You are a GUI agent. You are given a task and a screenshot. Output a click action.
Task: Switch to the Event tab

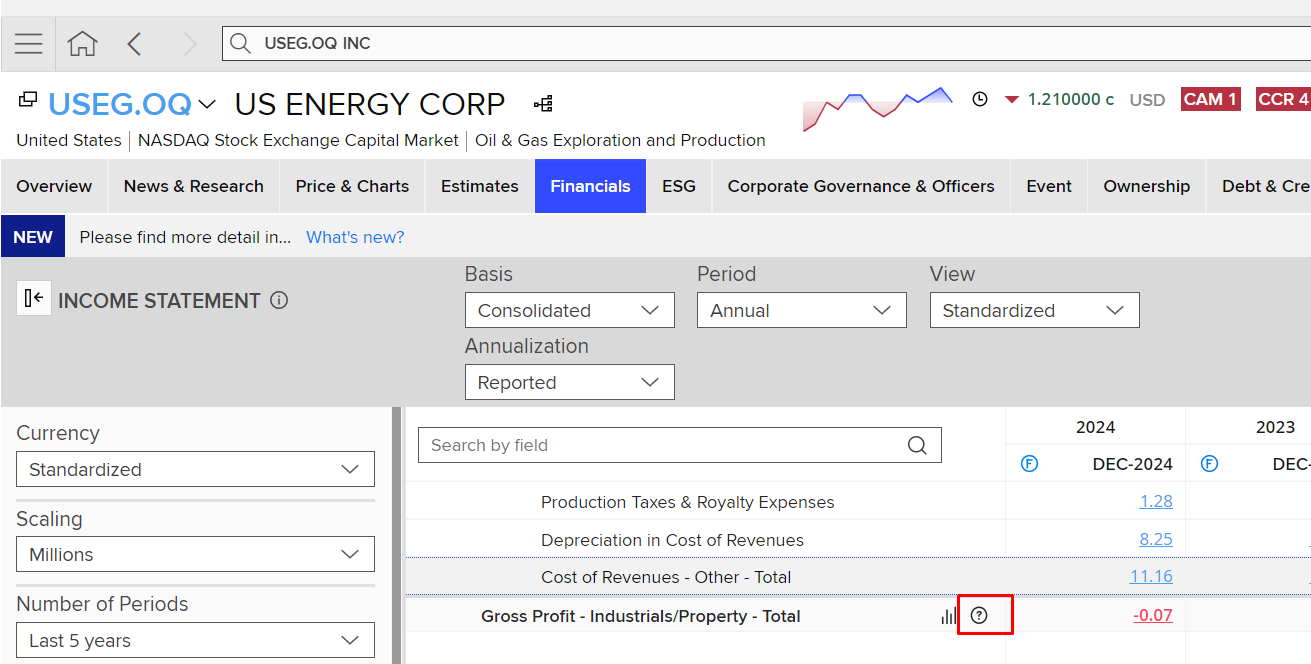pos(1049,186)
